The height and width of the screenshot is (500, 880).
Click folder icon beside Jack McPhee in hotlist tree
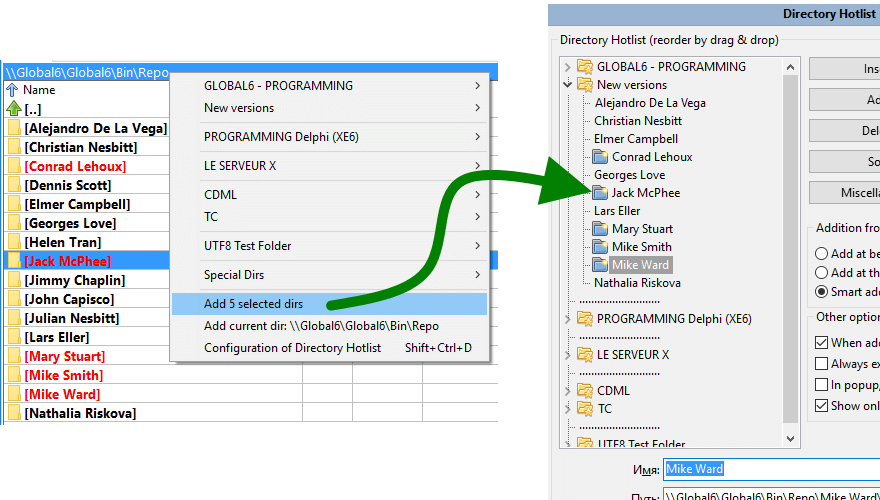pyautogui.click(x=600, y=193)
